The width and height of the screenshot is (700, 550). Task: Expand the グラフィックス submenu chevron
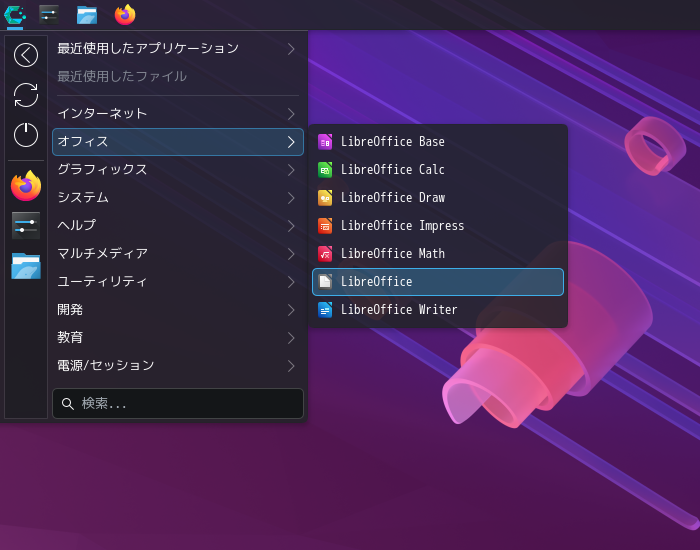pyautogui.click(x=291, y=170)
